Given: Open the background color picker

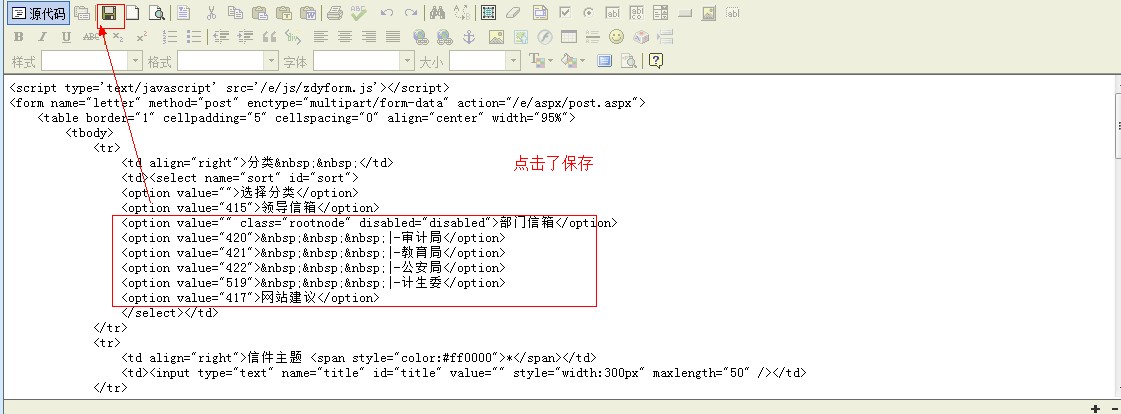Looking at the screenshot, I should click(573, 61).
